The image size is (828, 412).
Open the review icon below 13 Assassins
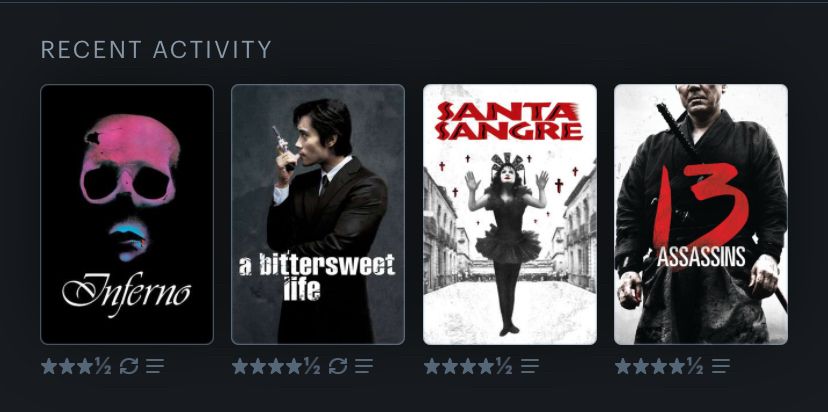click(x=721, y=366)
